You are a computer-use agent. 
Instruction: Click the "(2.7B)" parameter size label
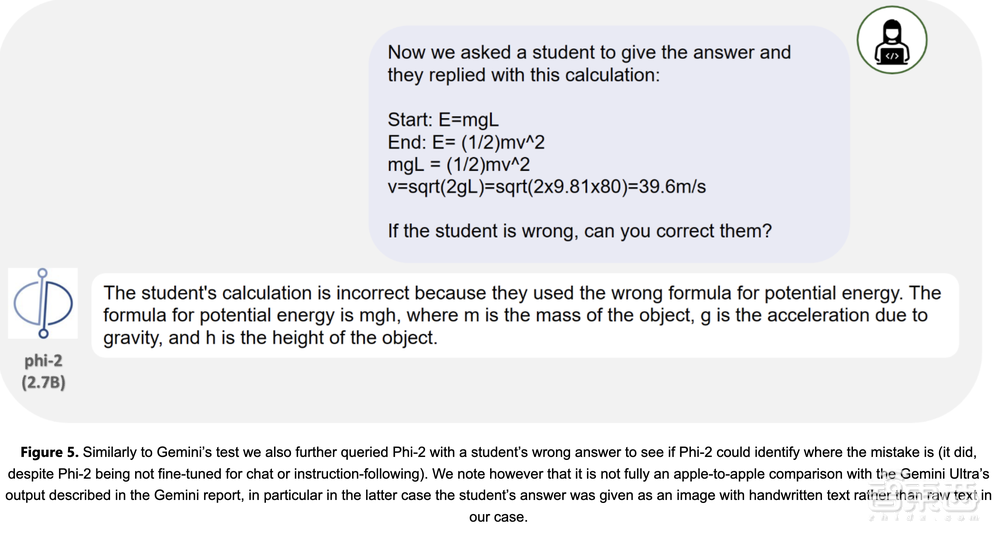(44, 381)
